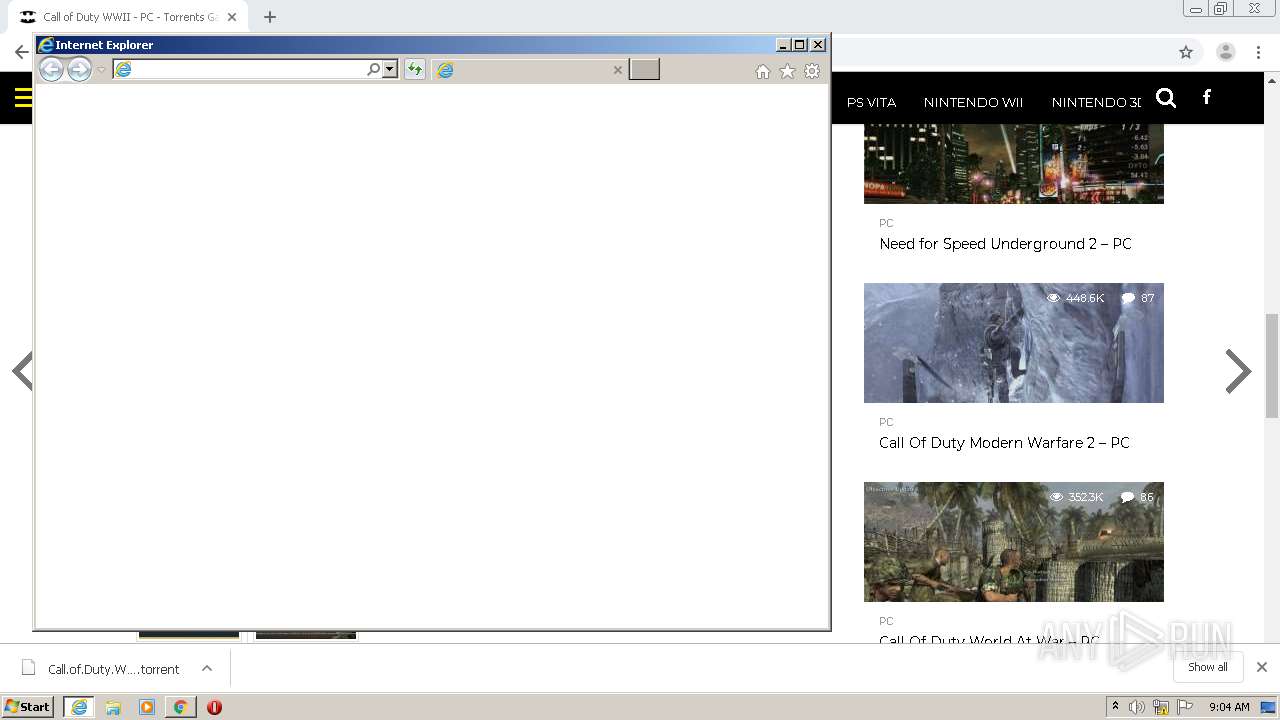The height and width of the screenshot is (720, 1280).
Task: Open a new Chrome tab with plus
Action: pyautogui.click(x=269, y=17)
